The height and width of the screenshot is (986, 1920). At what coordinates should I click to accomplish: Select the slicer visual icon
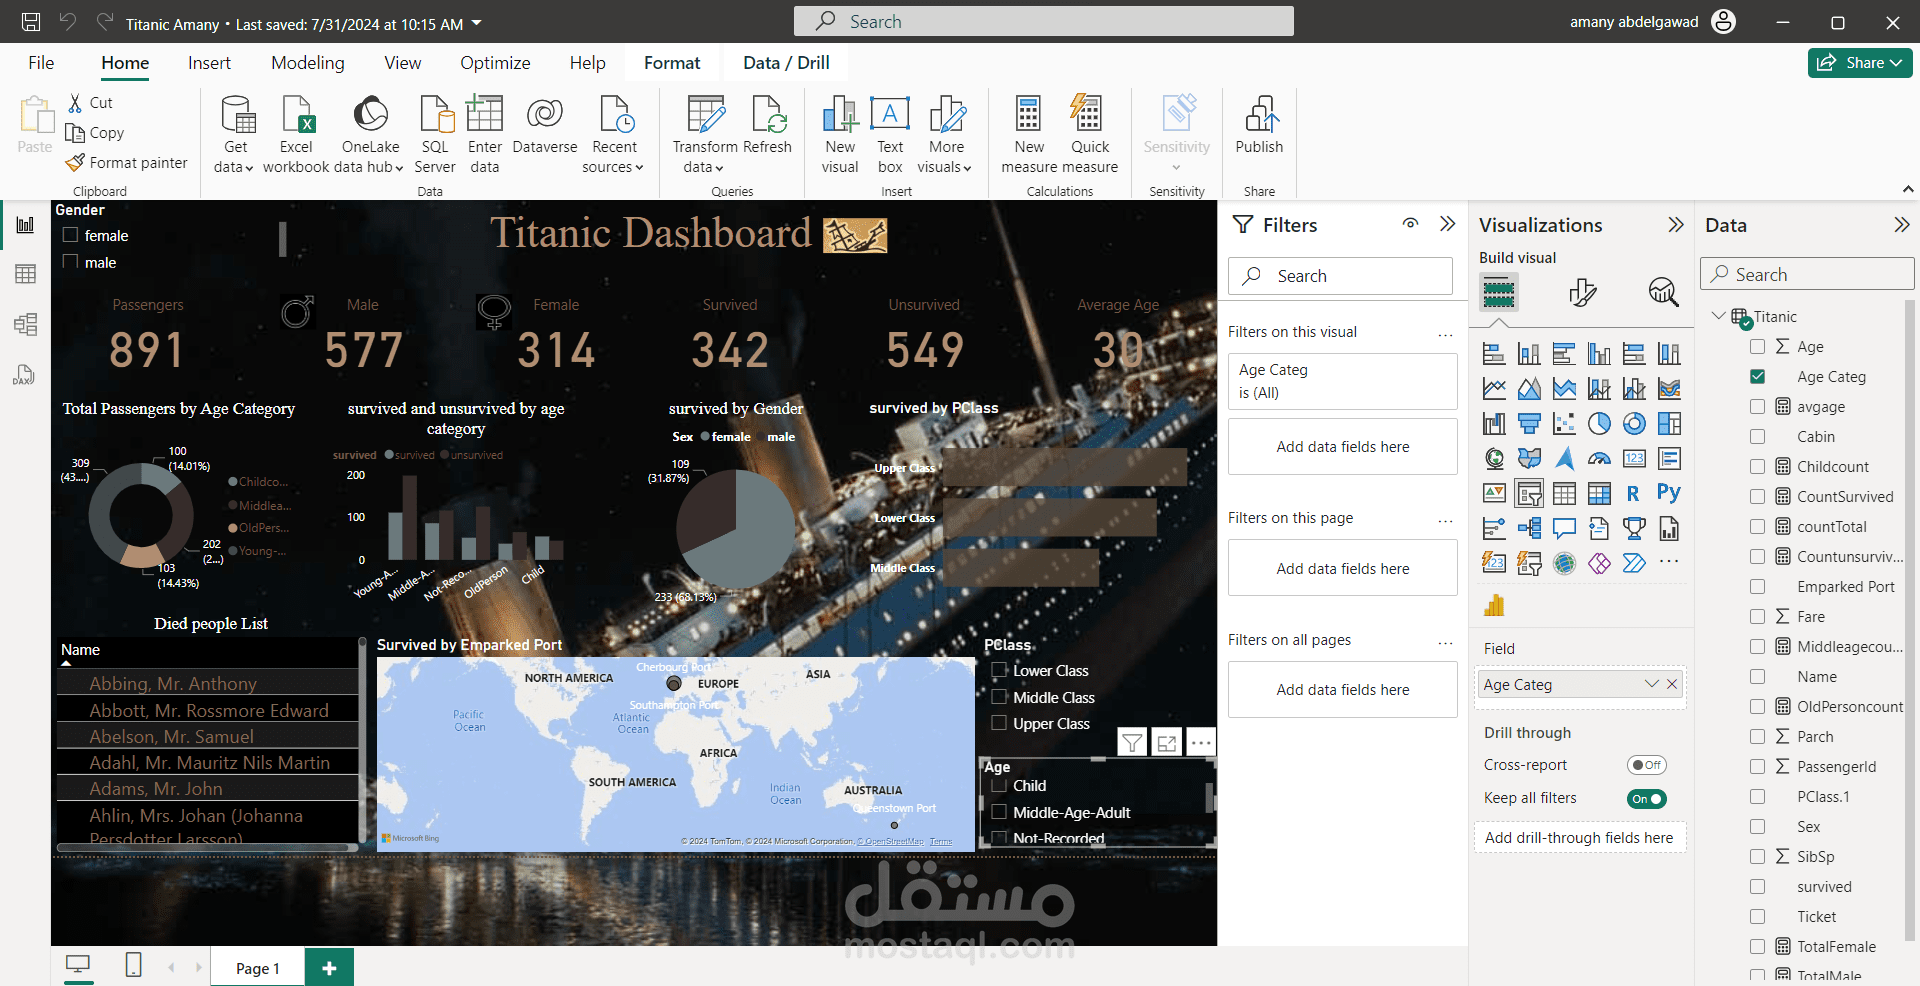[1529, 493]
